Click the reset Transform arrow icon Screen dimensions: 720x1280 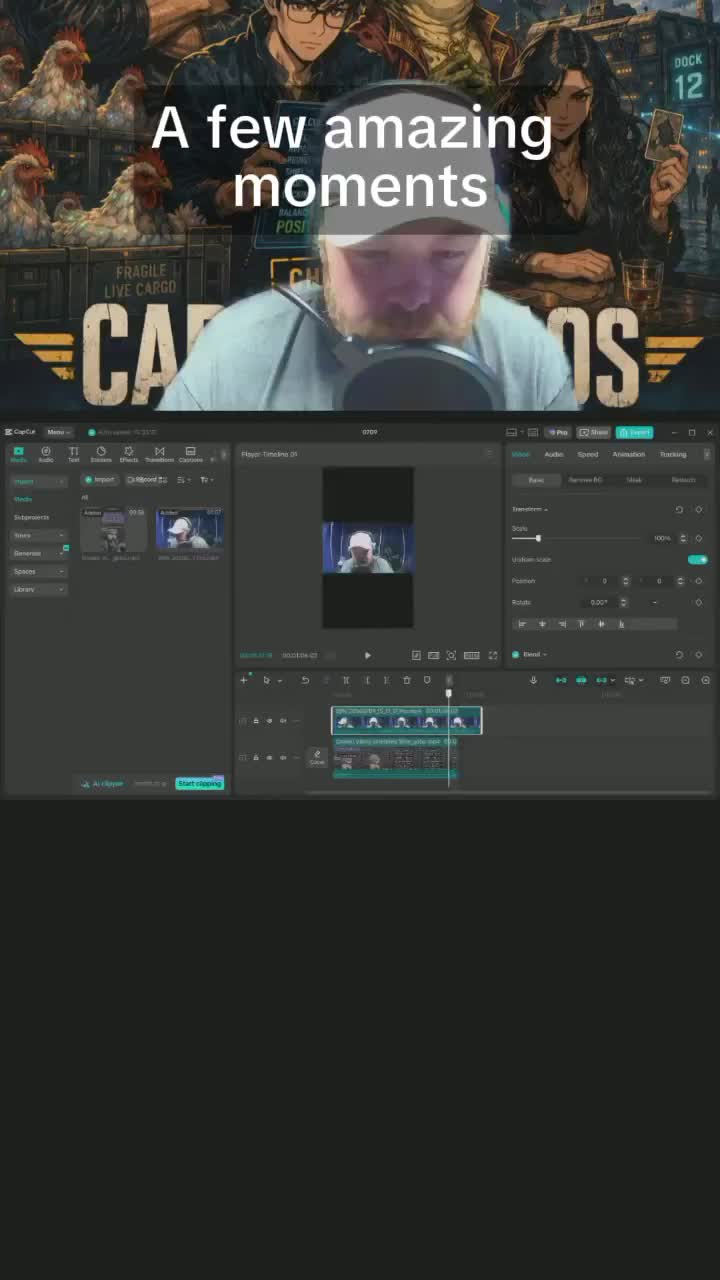click(x=679, y=510)
